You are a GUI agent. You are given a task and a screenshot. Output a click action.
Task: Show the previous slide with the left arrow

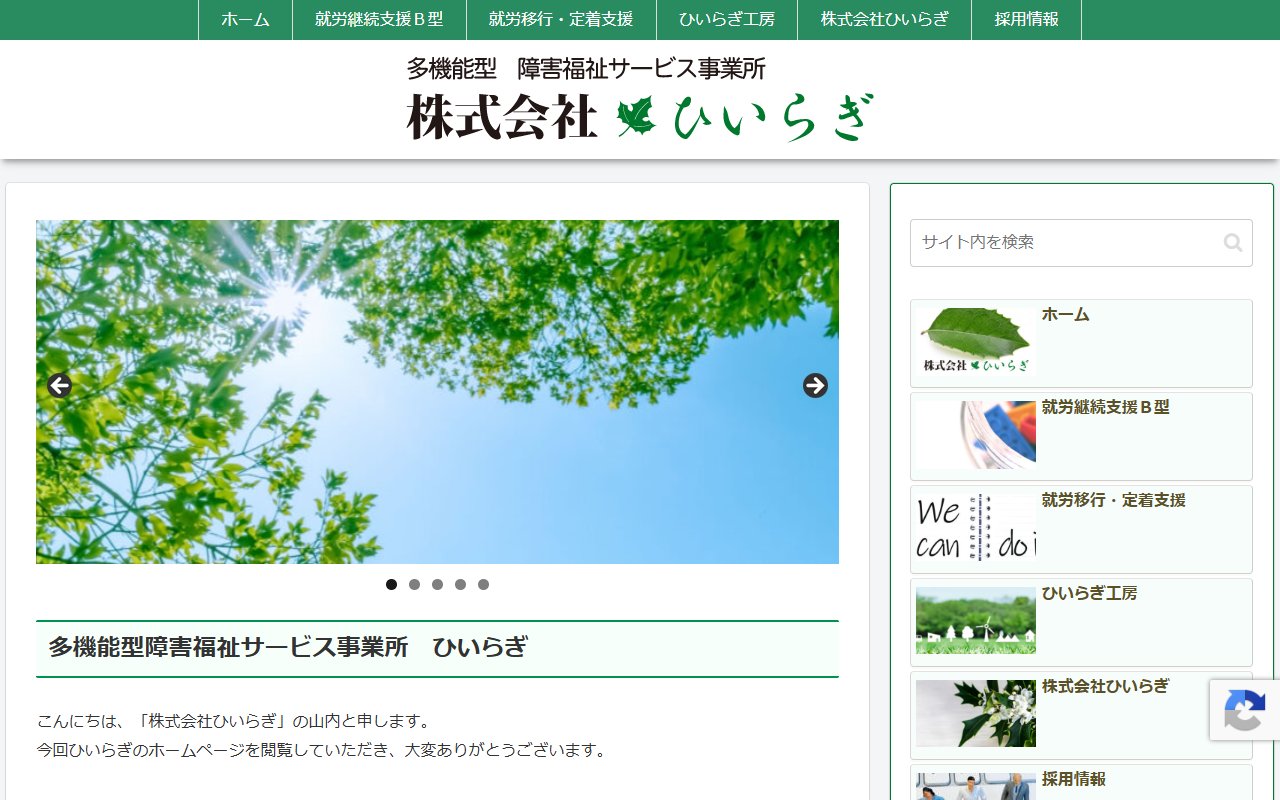click(59, 385)
